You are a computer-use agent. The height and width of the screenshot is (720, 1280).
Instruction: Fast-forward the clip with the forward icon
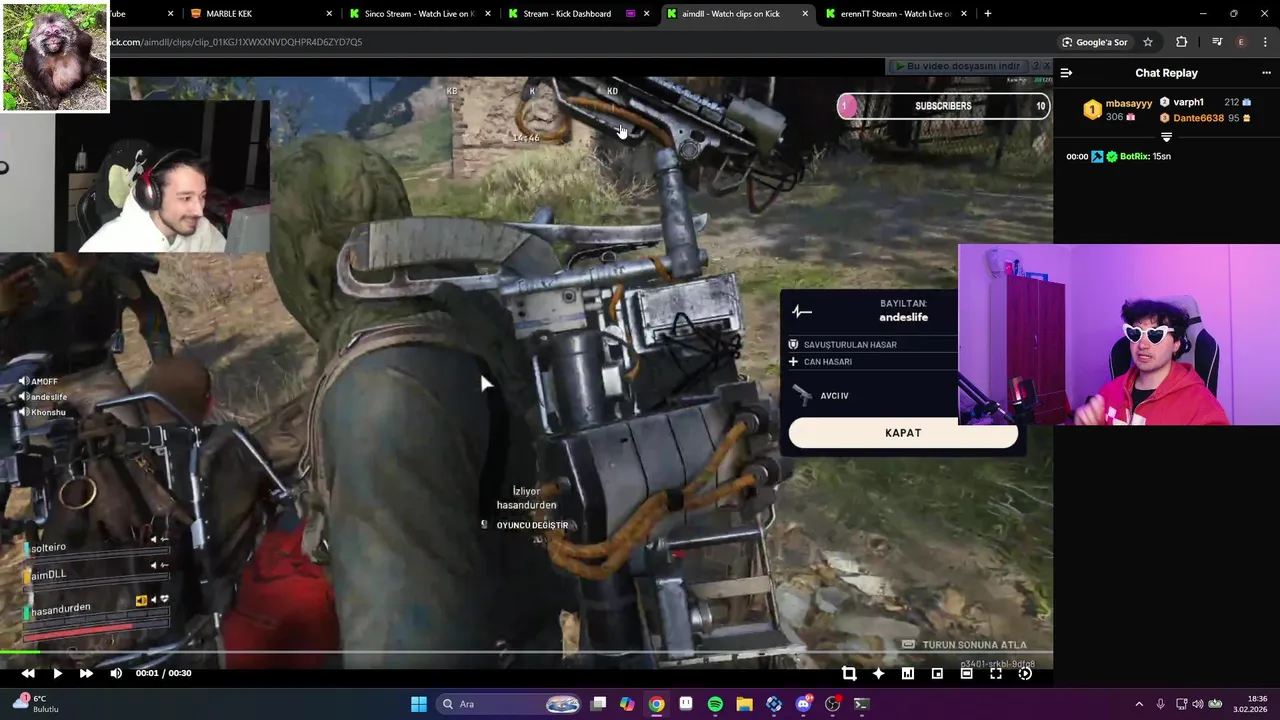[x=86, y=674]
